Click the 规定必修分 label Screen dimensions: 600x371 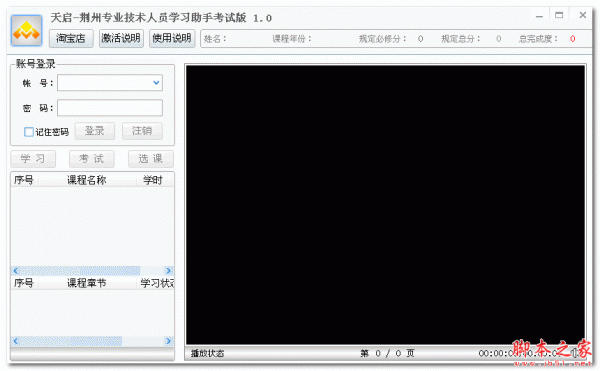click(382, 39)
